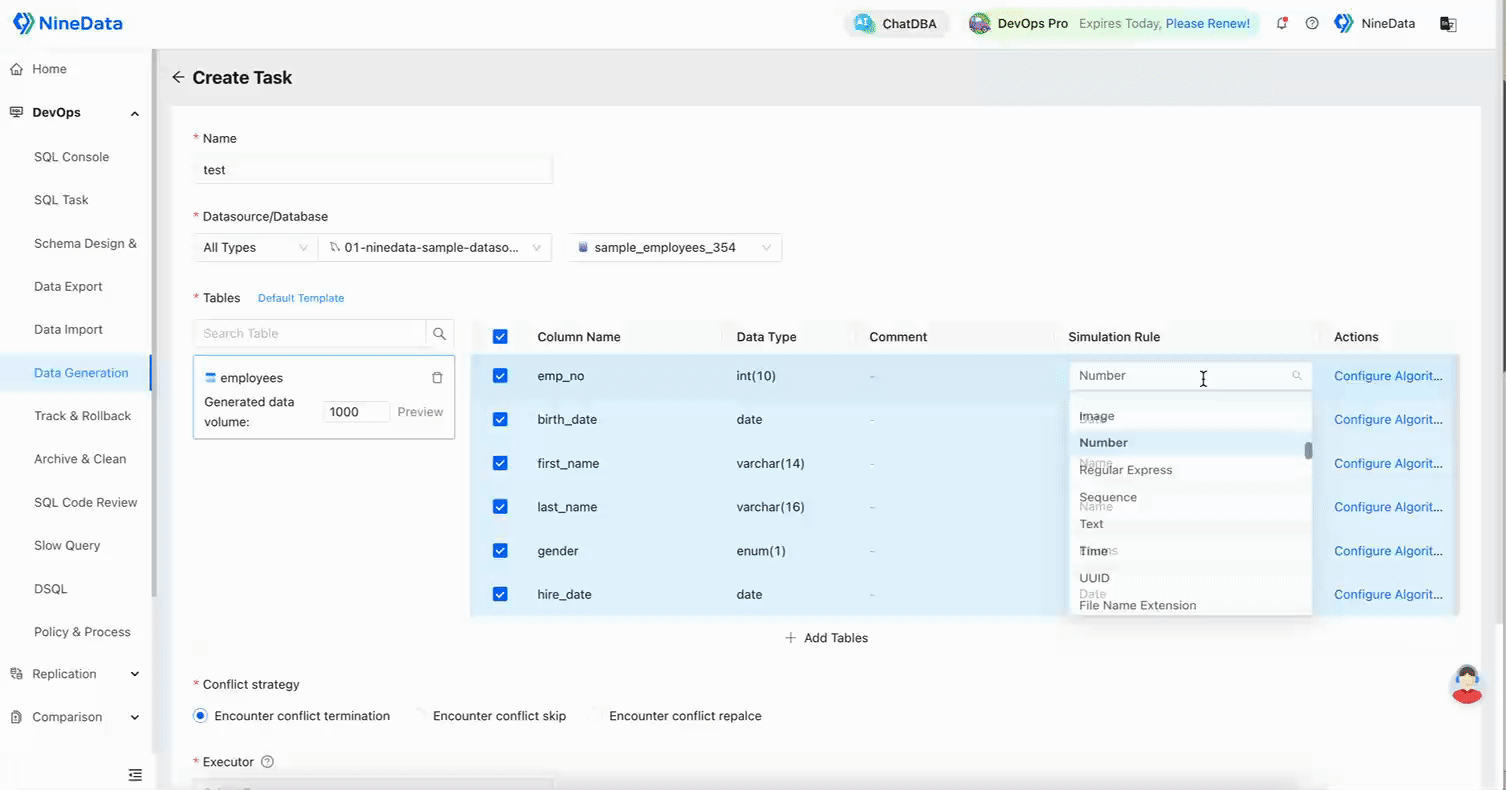Delete the employees table with trash icon

click(437, 378)
